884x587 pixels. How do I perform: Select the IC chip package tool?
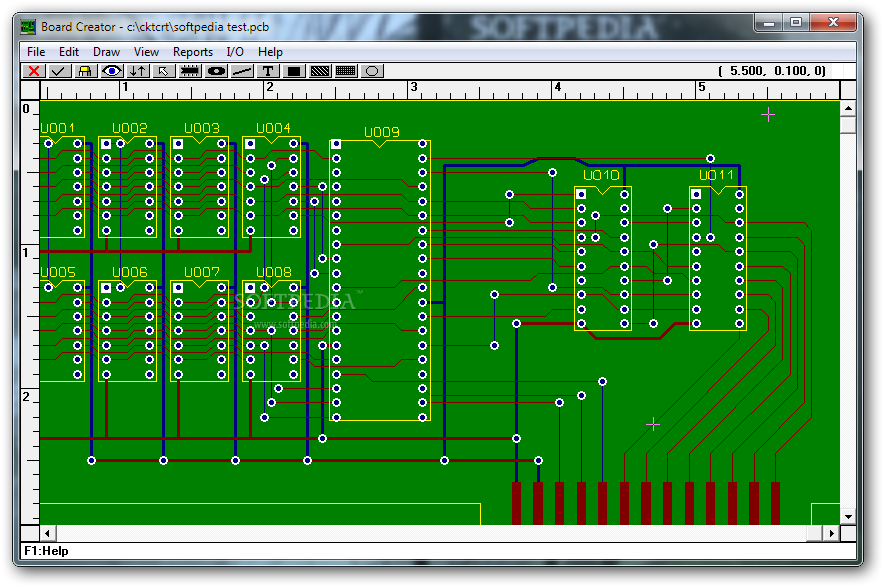pyautogui.click(x=190, y=71)
